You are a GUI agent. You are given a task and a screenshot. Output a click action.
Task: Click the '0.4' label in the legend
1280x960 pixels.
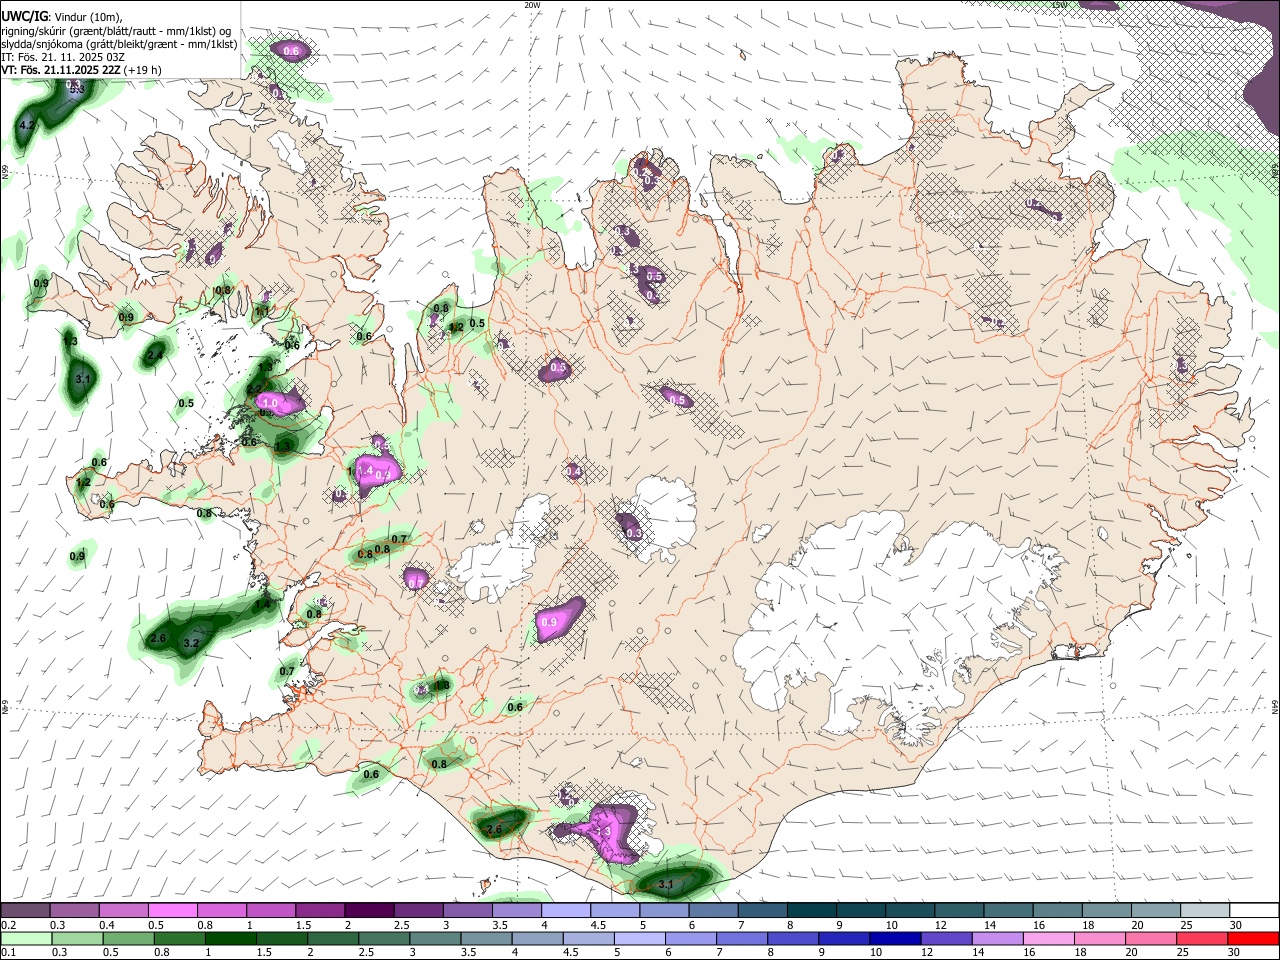105,925
